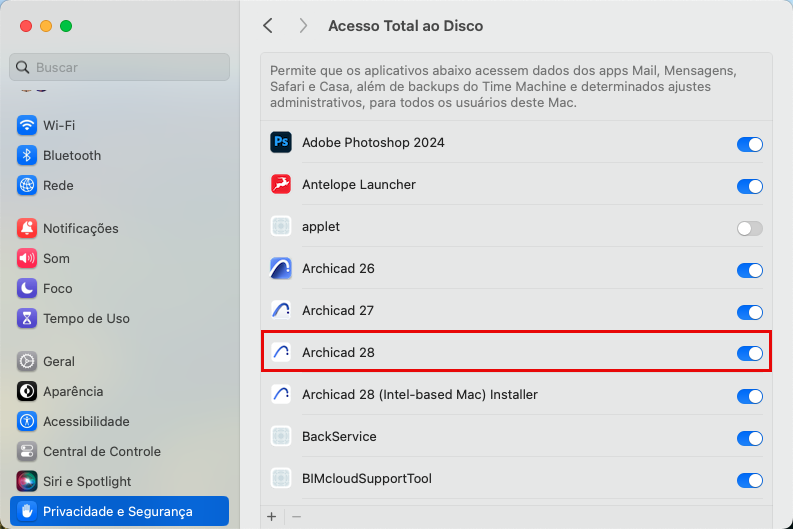Select the Som sidebar label
The width and height of the screenshot is (793, 529).
(56, 258)
